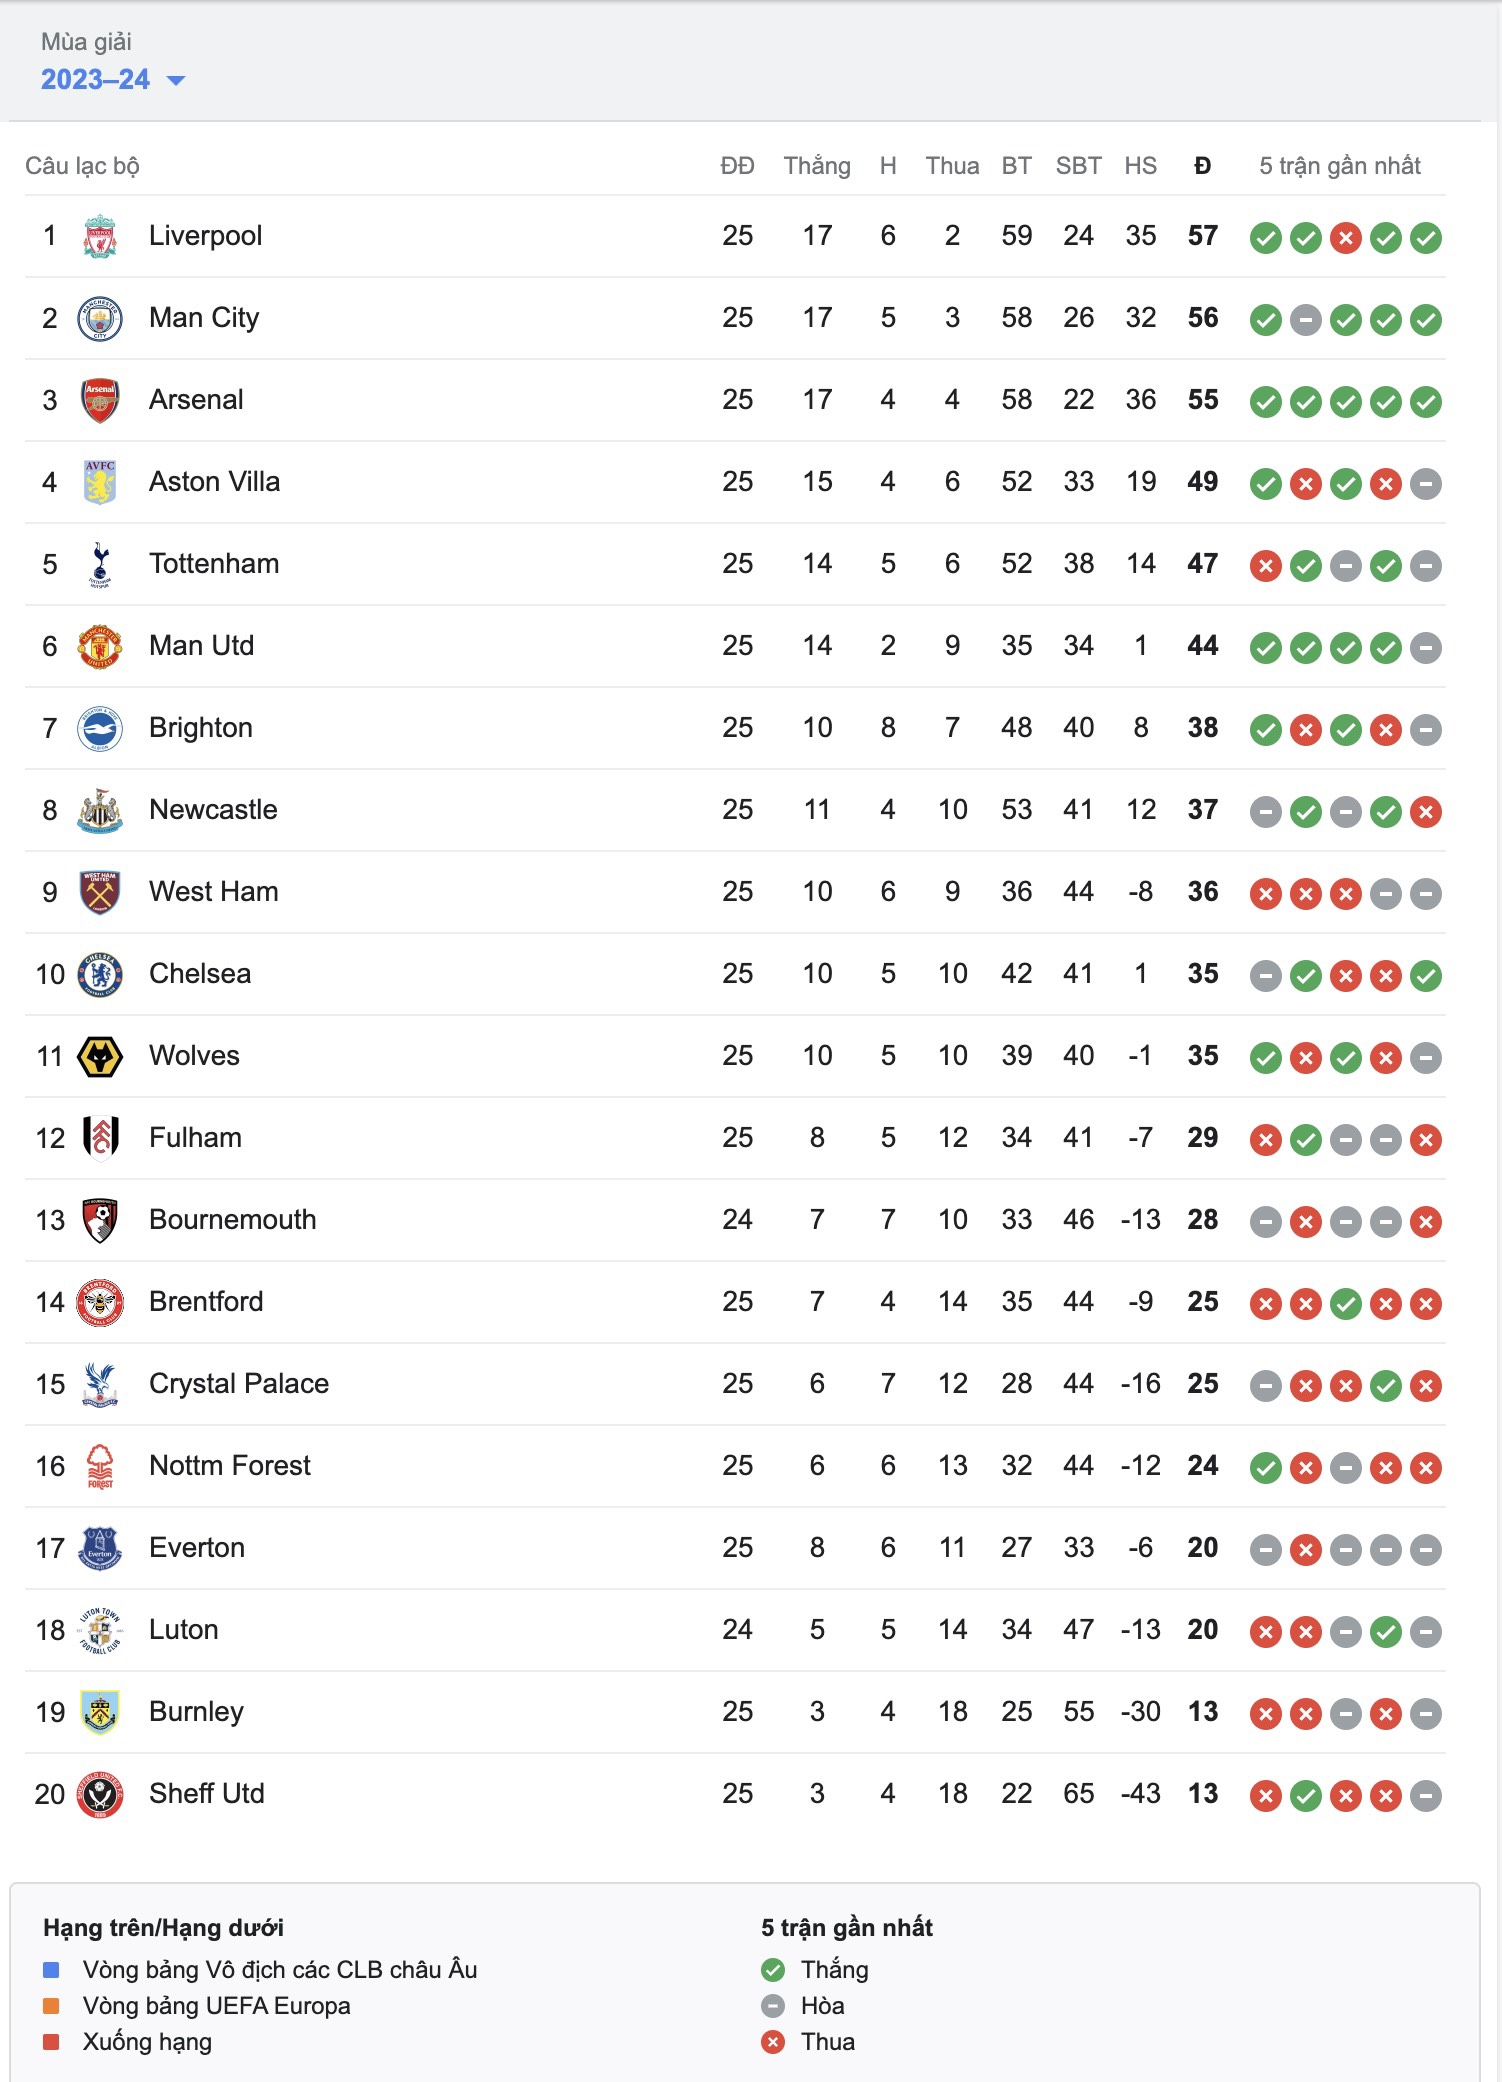Open the Aston Villa team link
The width and height of the screenshot is (1502, 2082).
click(214, 482)
